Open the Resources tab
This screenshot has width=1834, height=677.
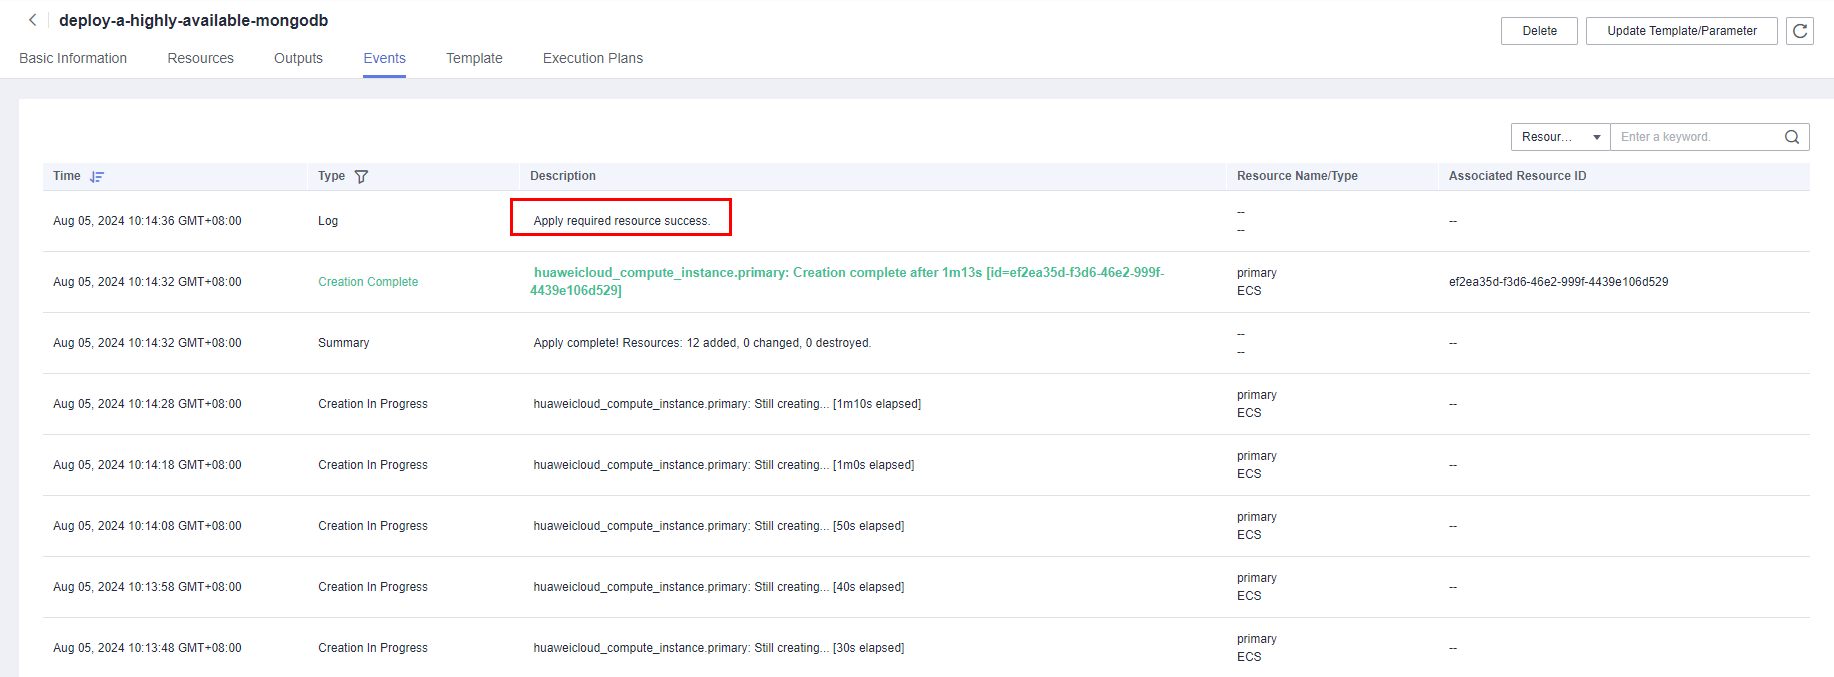tap(200, 58)
